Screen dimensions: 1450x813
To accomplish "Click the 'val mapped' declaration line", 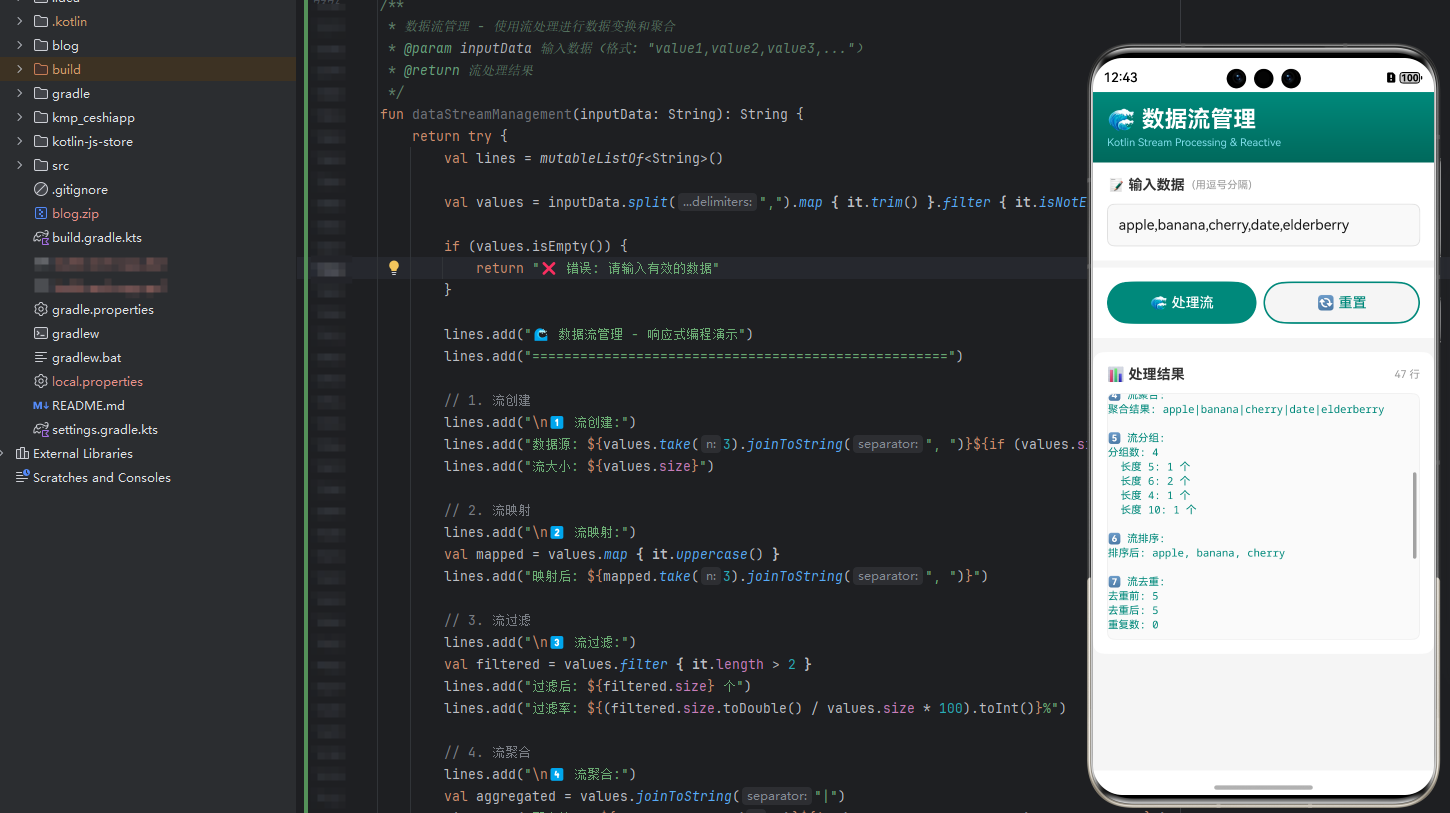I will tap(612, 554).
